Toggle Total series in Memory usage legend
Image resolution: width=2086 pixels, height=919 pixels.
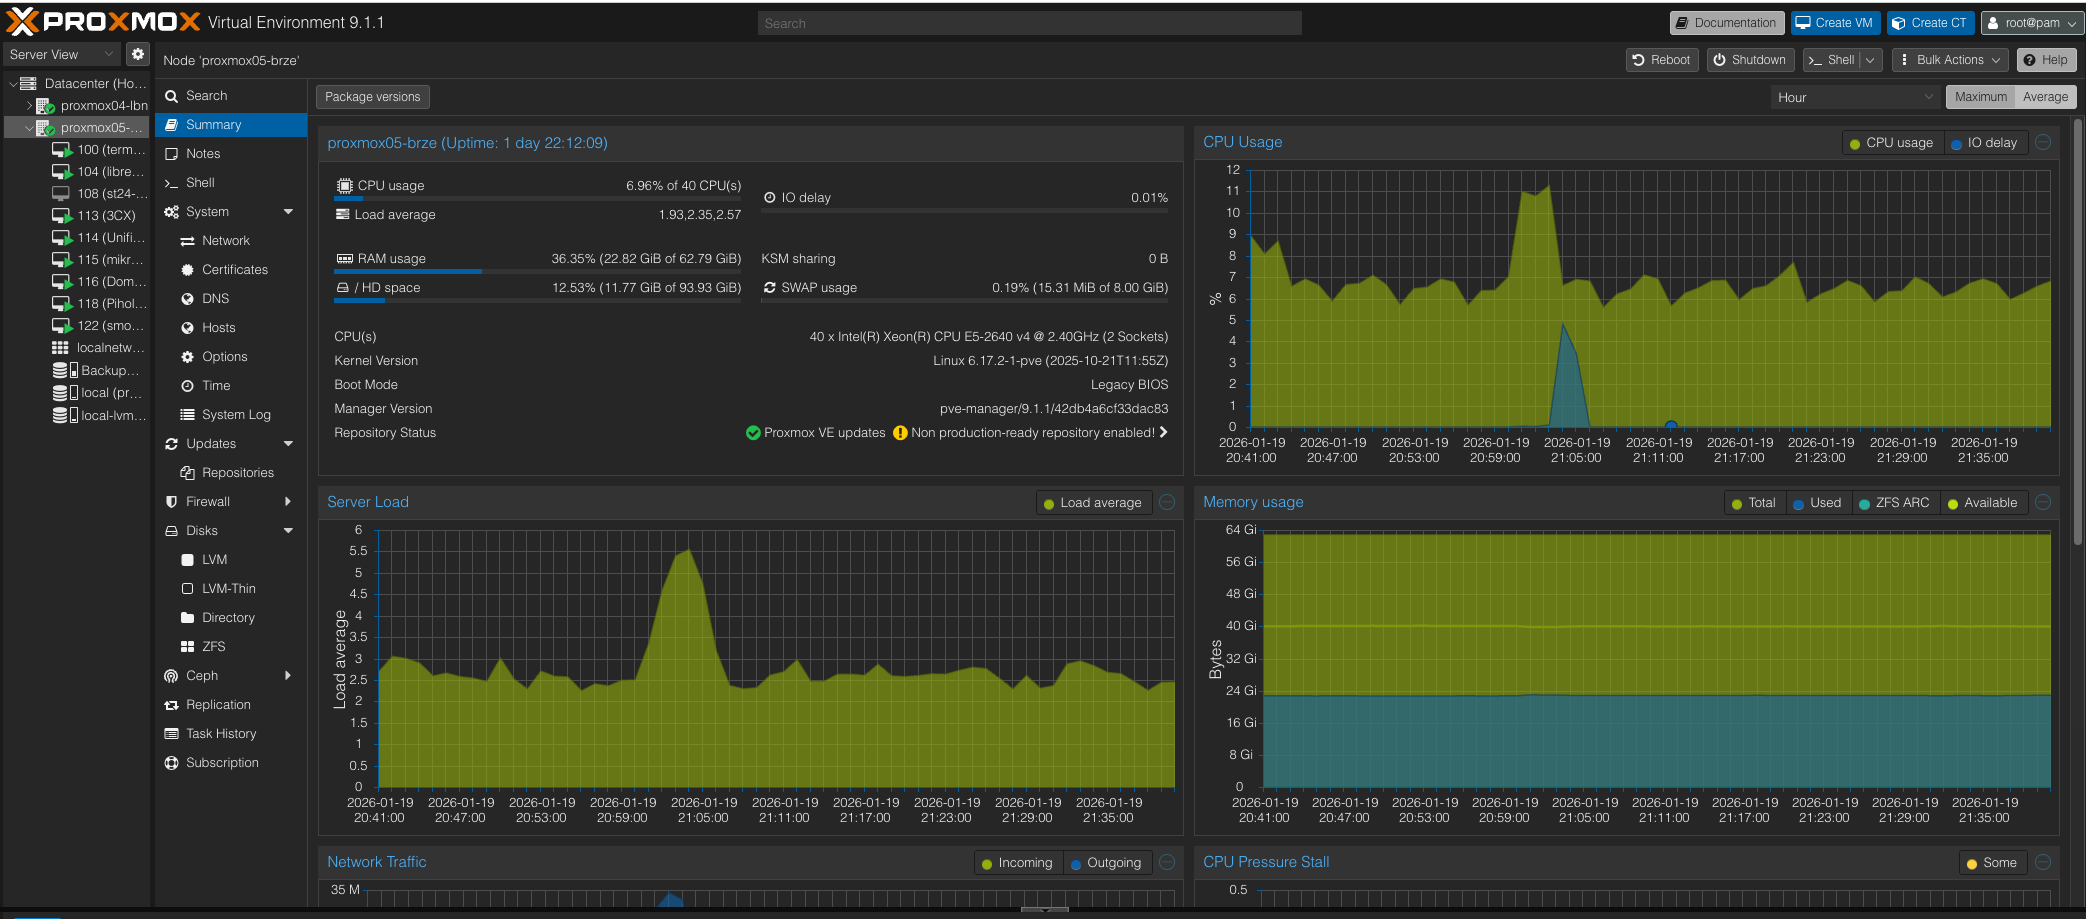(x=1755, y=503)
